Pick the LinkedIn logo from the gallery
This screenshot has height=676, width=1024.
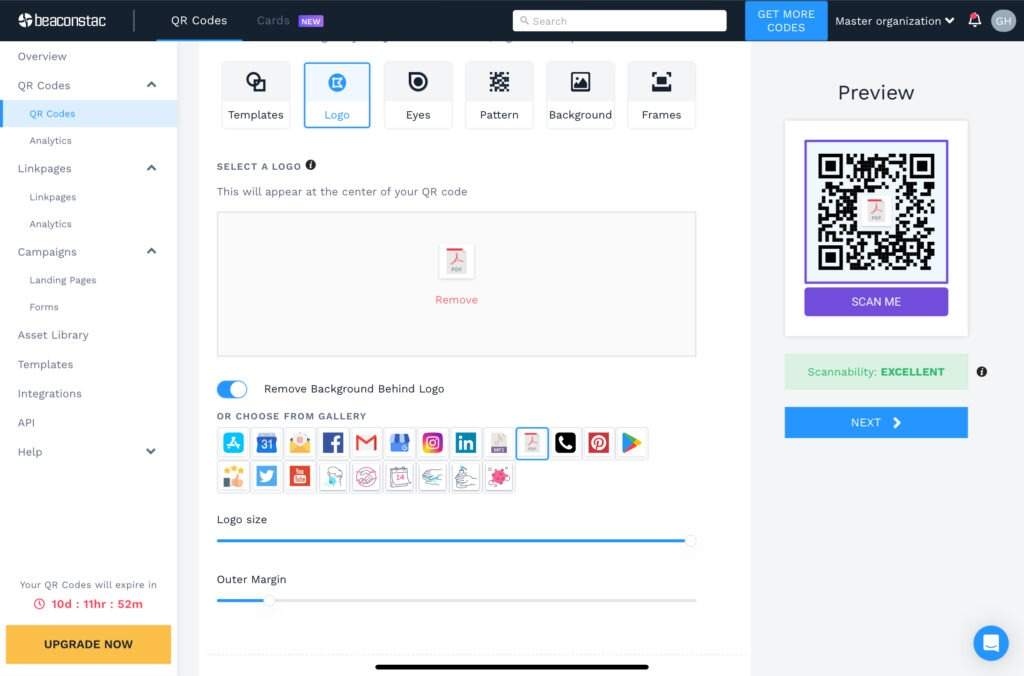click(x=465, y=442)
